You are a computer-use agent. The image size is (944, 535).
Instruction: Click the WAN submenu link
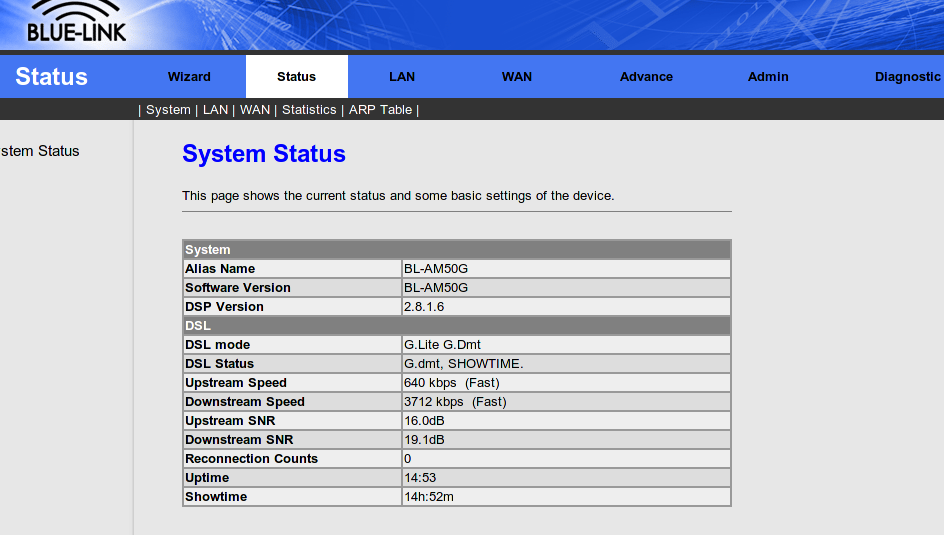(x=255, y=110)
